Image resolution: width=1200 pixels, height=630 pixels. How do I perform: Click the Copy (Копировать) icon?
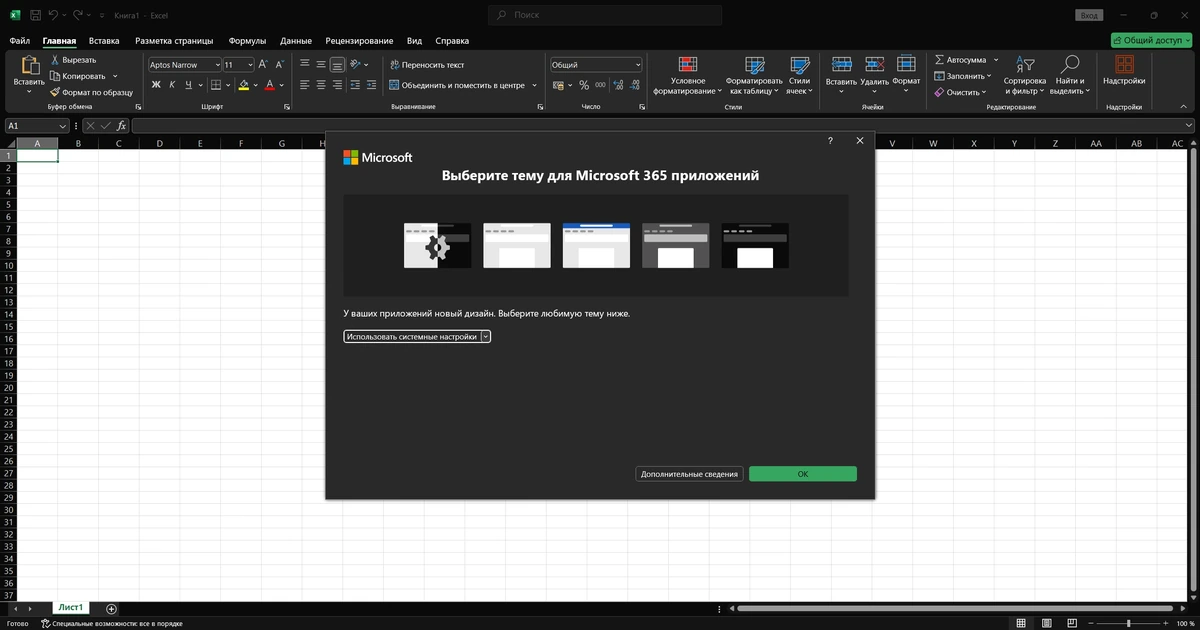[x=54, y=76]
